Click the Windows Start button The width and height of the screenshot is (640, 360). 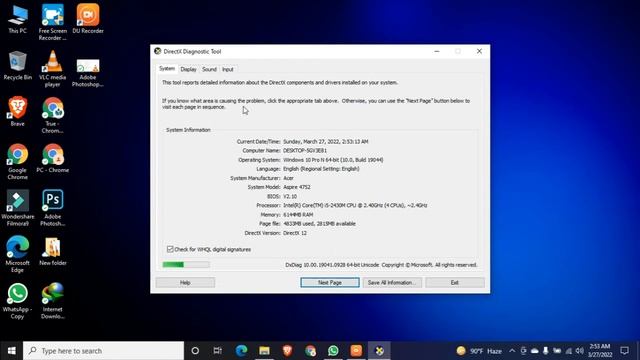[11, 351]
